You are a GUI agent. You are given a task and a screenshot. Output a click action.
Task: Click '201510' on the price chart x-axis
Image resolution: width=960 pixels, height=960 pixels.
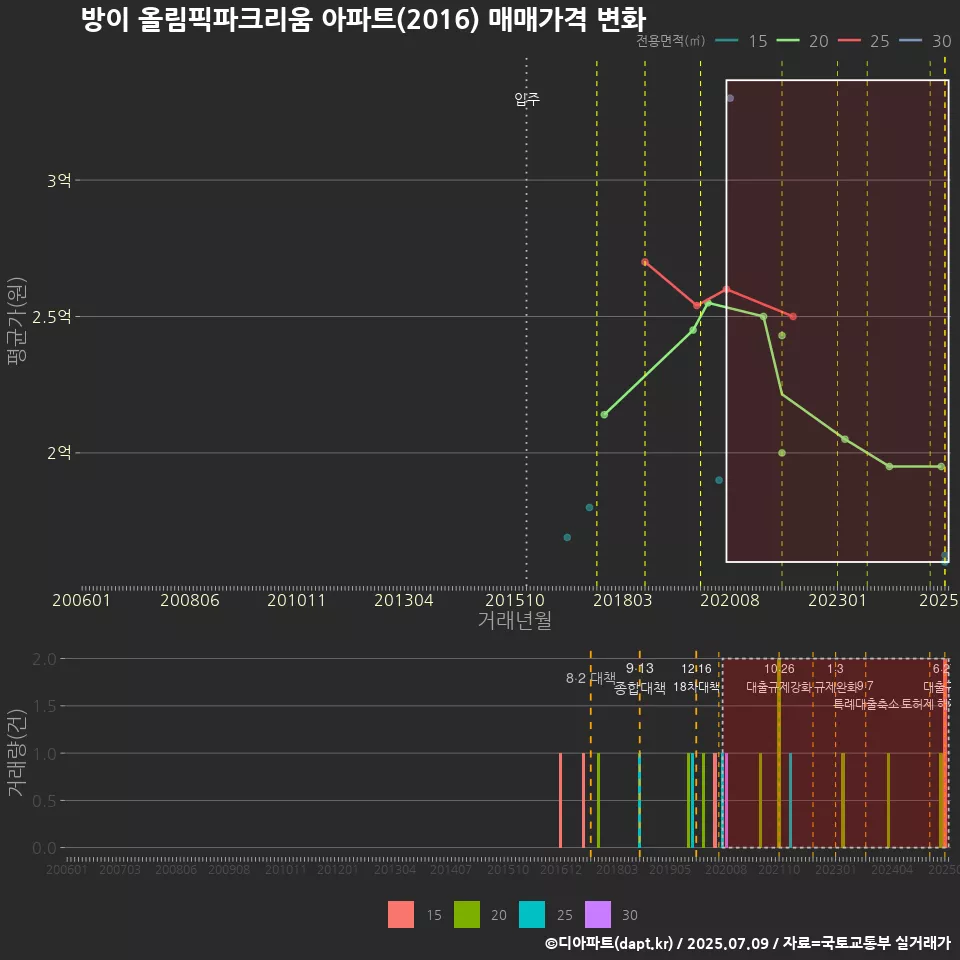[x=515, y=600]
